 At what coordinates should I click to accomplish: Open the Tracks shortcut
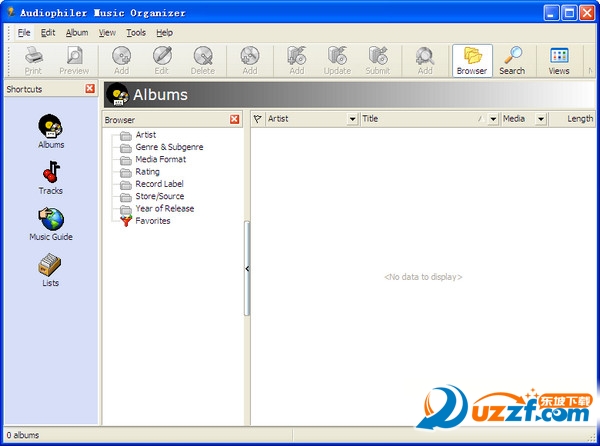[x=51, y=178]
